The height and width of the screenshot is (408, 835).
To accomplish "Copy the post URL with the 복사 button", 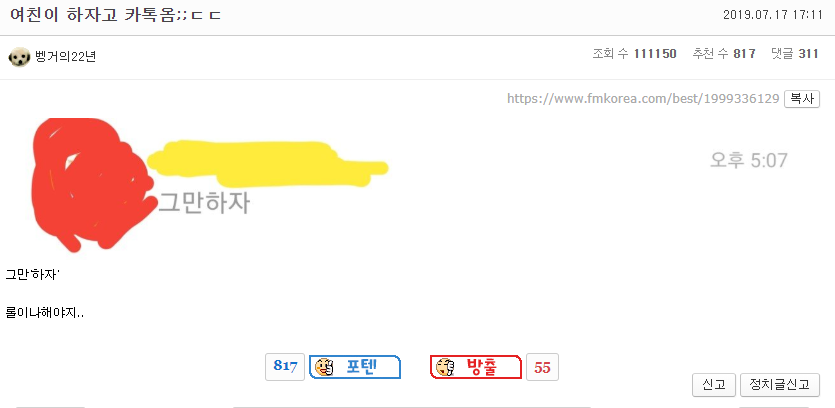I will [801, 99].
